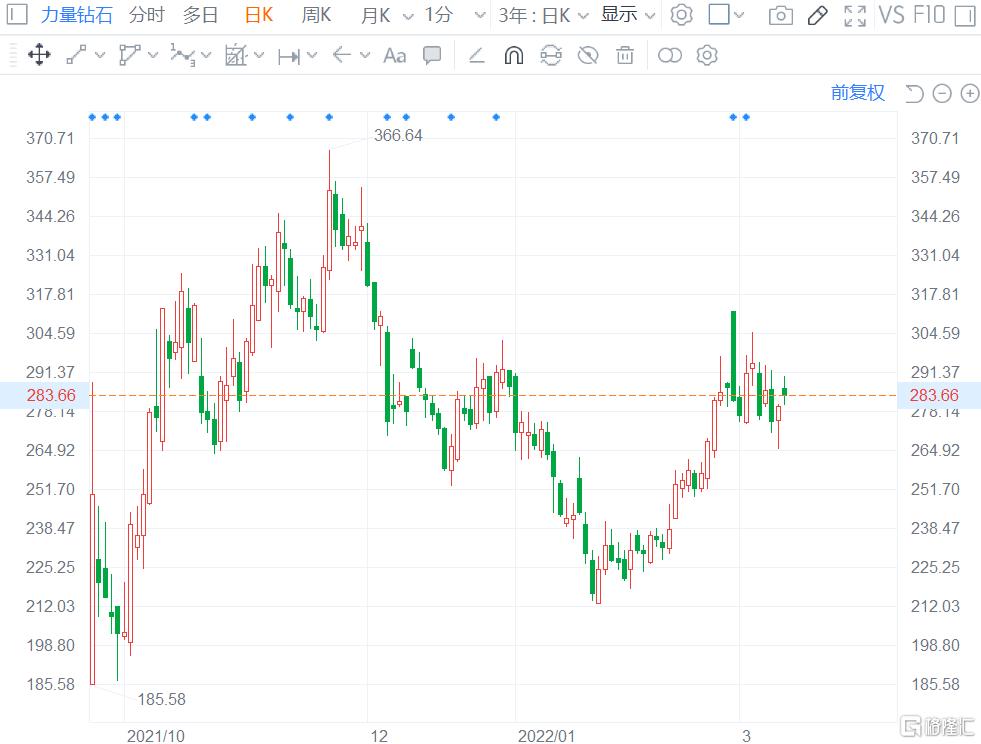Click the F10 company info button
This screenshot has height=744, width=981.
click(x=929, y=15)
